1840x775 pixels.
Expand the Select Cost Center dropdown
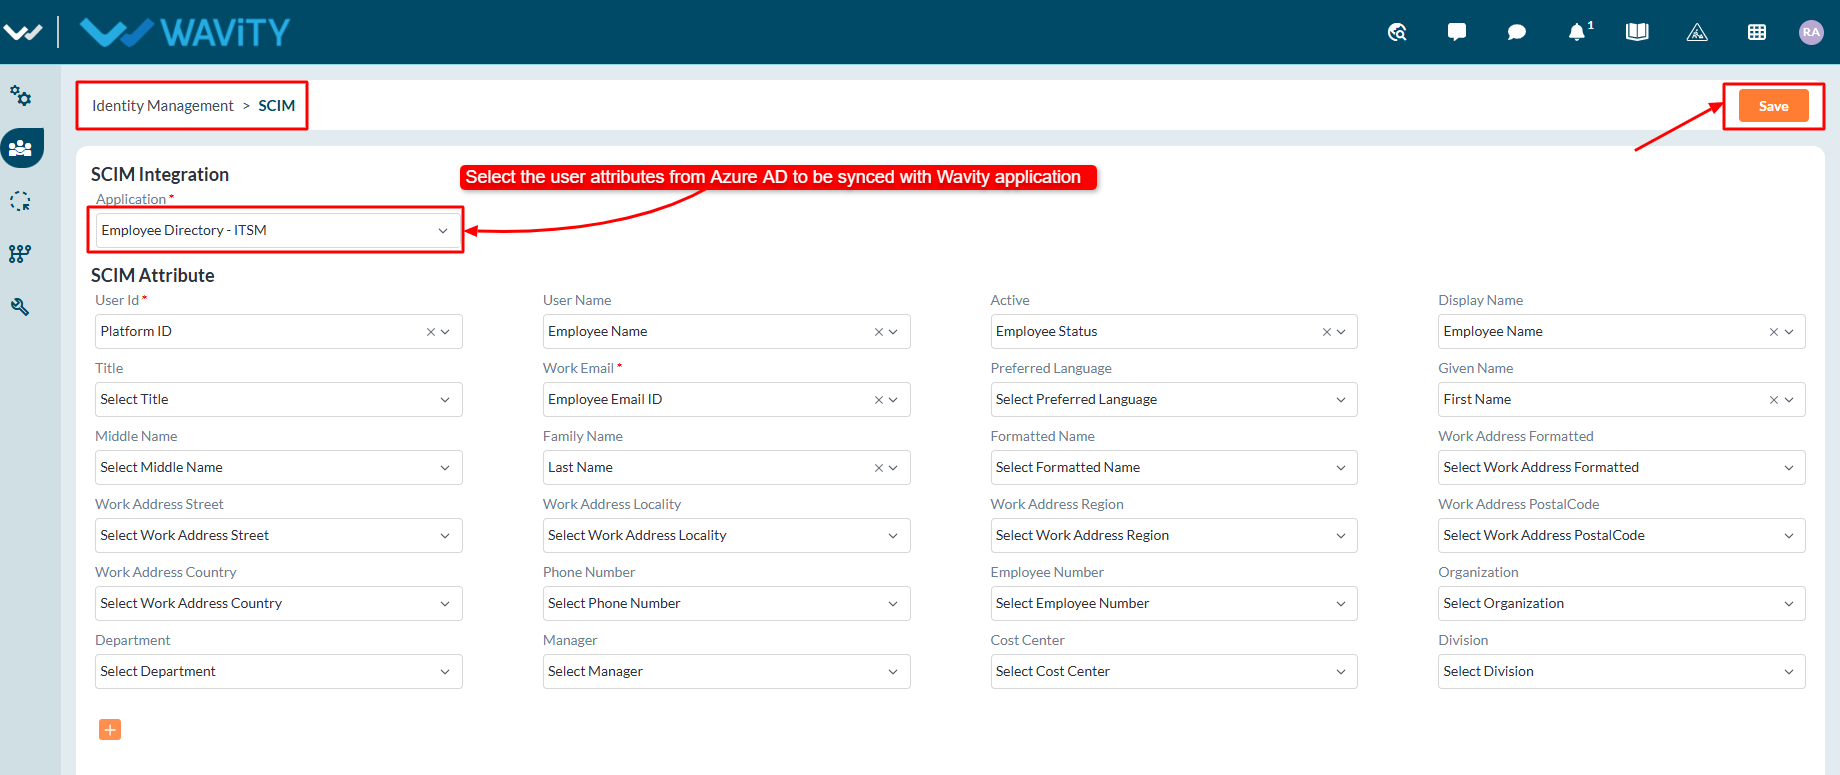click(x=1174, y=672)
